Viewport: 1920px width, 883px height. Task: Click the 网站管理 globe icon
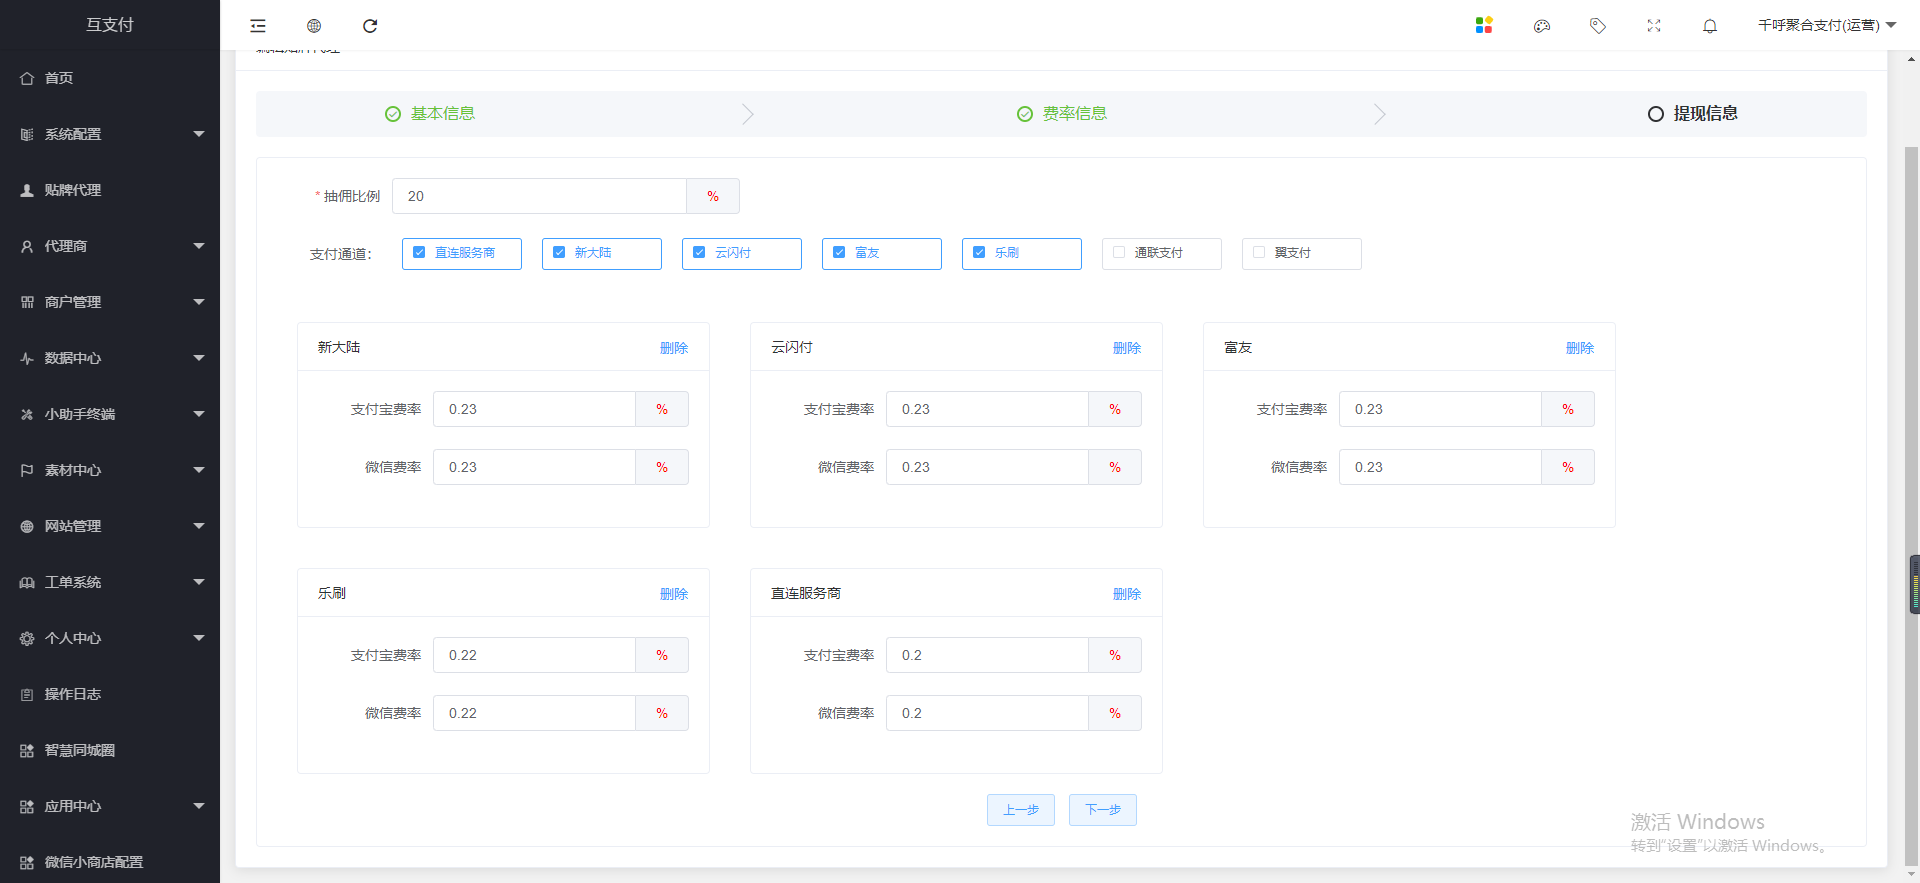[27, 526]
